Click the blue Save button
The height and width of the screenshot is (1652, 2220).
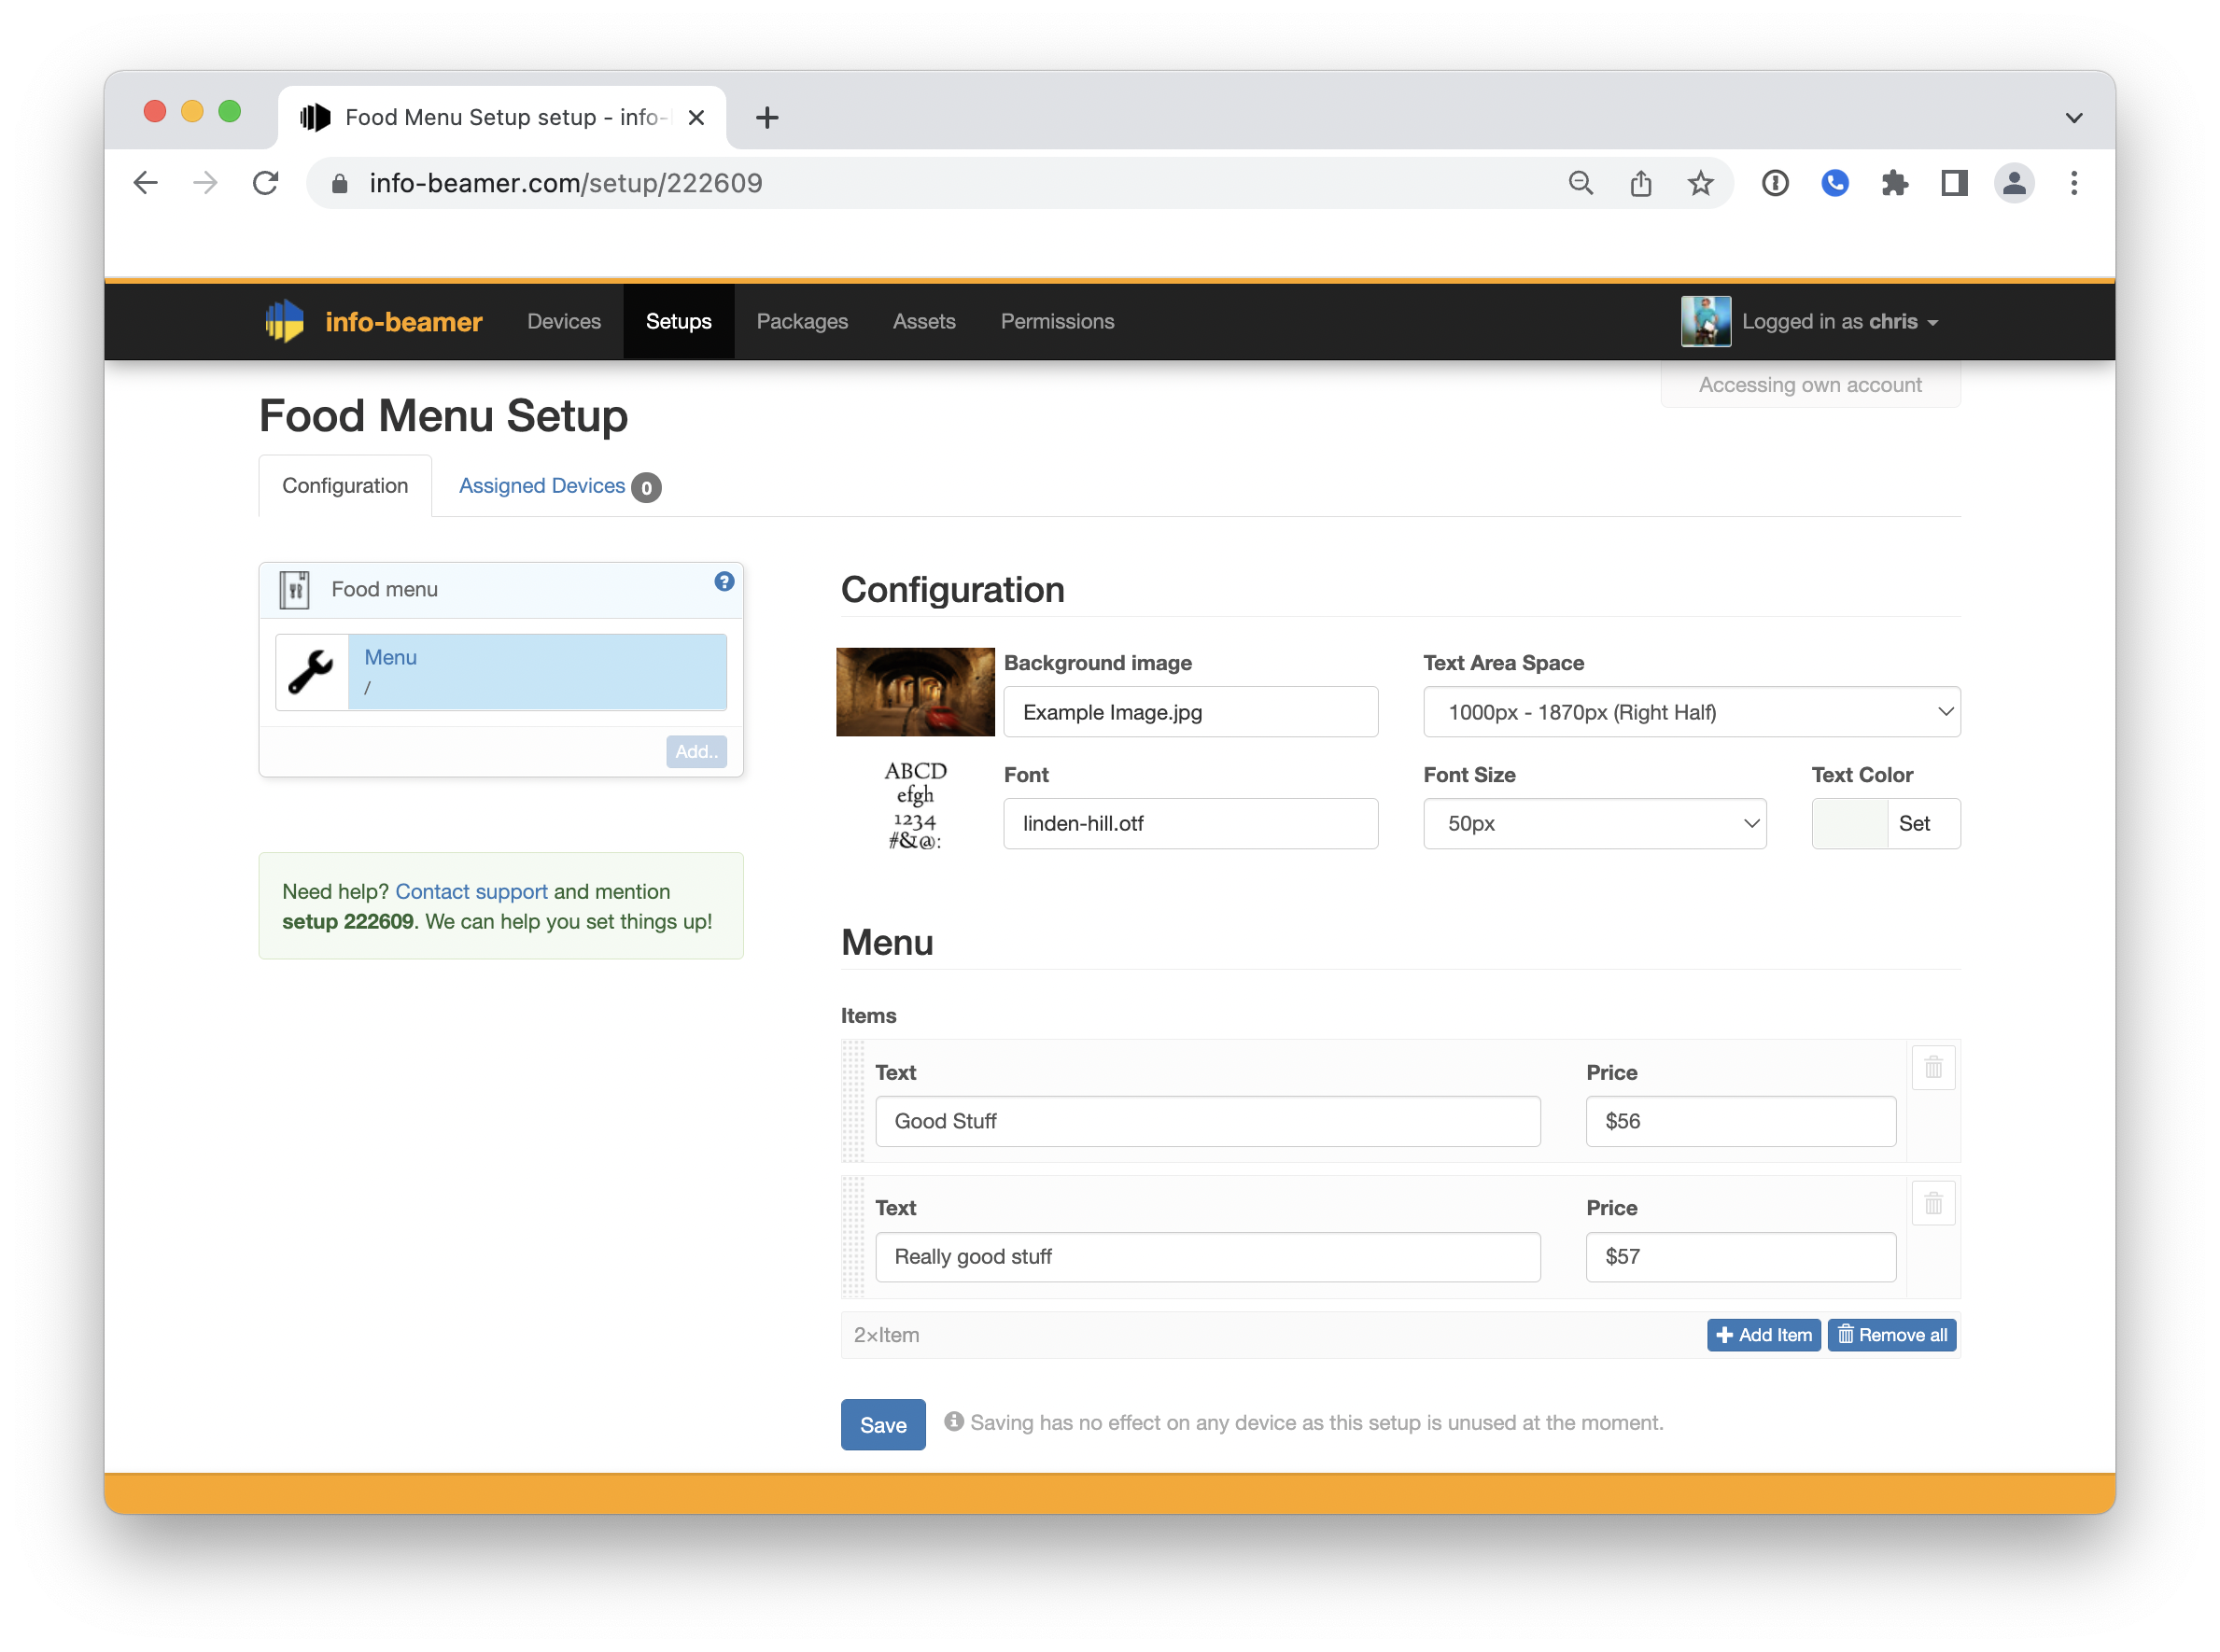(x=883, y=1425)
